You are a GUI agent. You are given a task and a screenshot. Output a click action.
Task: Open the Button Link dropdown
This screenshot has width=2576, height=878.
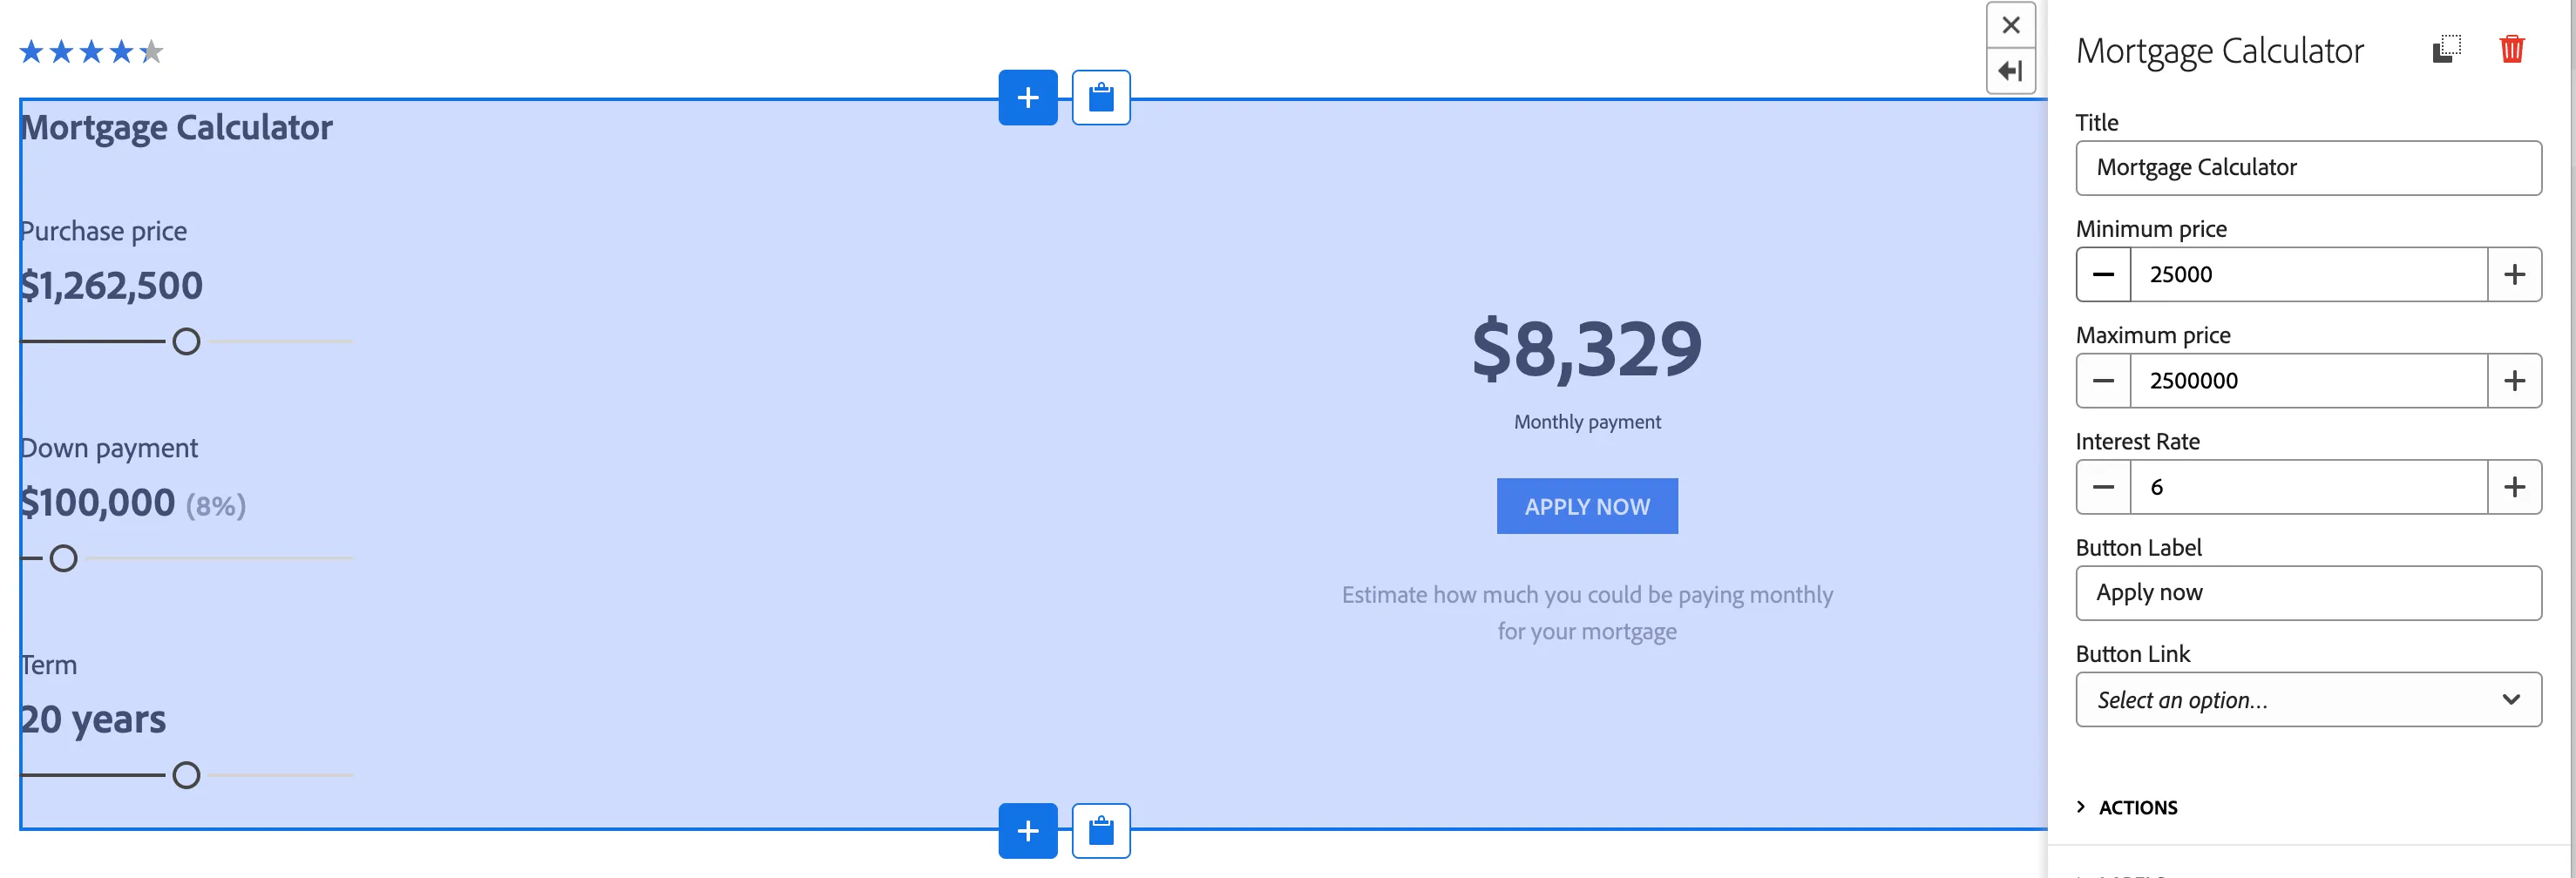click(2308, 699)
